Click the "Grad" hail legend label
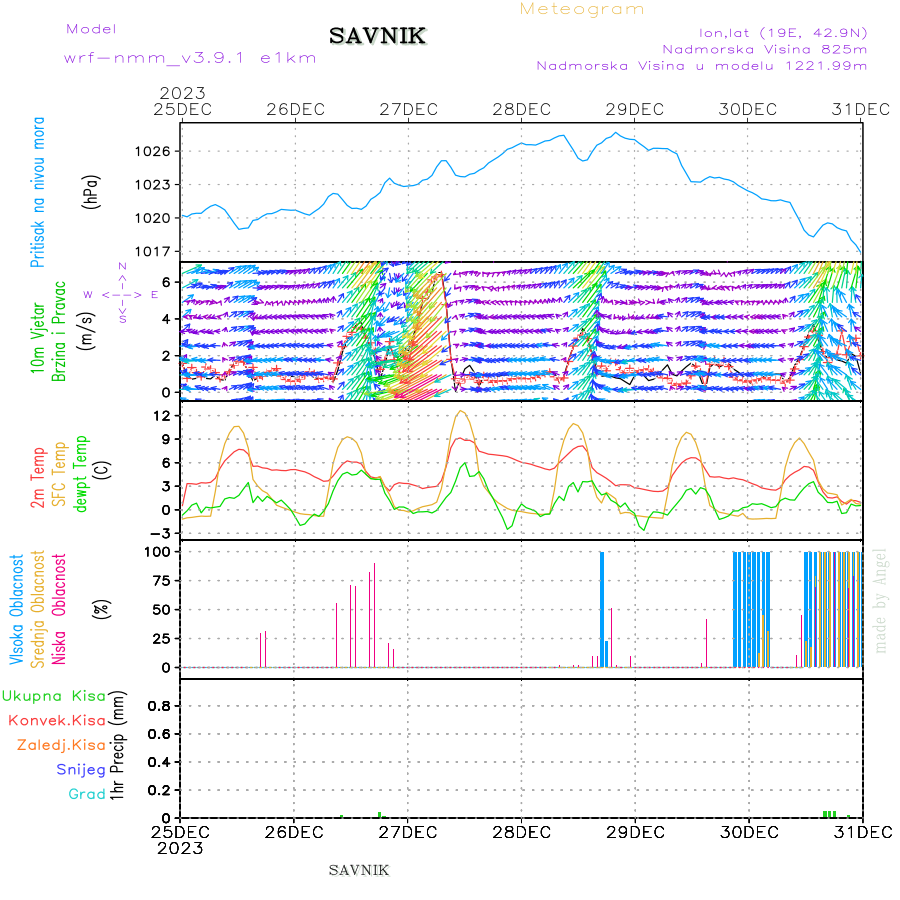The height and width of the screenshot is (900, 900). pos(87,794)
